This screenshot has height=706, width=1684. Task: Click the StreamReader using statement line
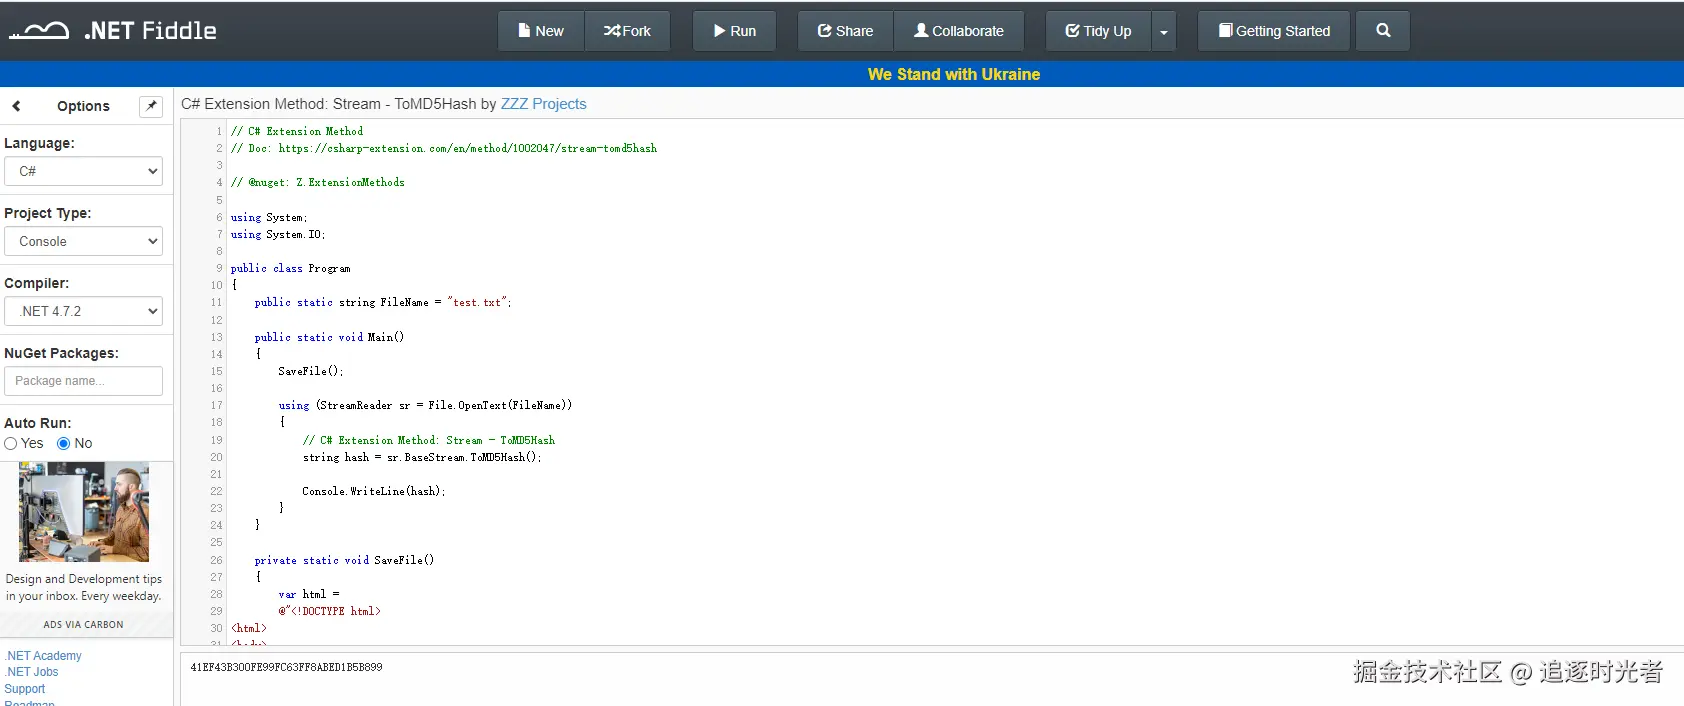[425, 405]
